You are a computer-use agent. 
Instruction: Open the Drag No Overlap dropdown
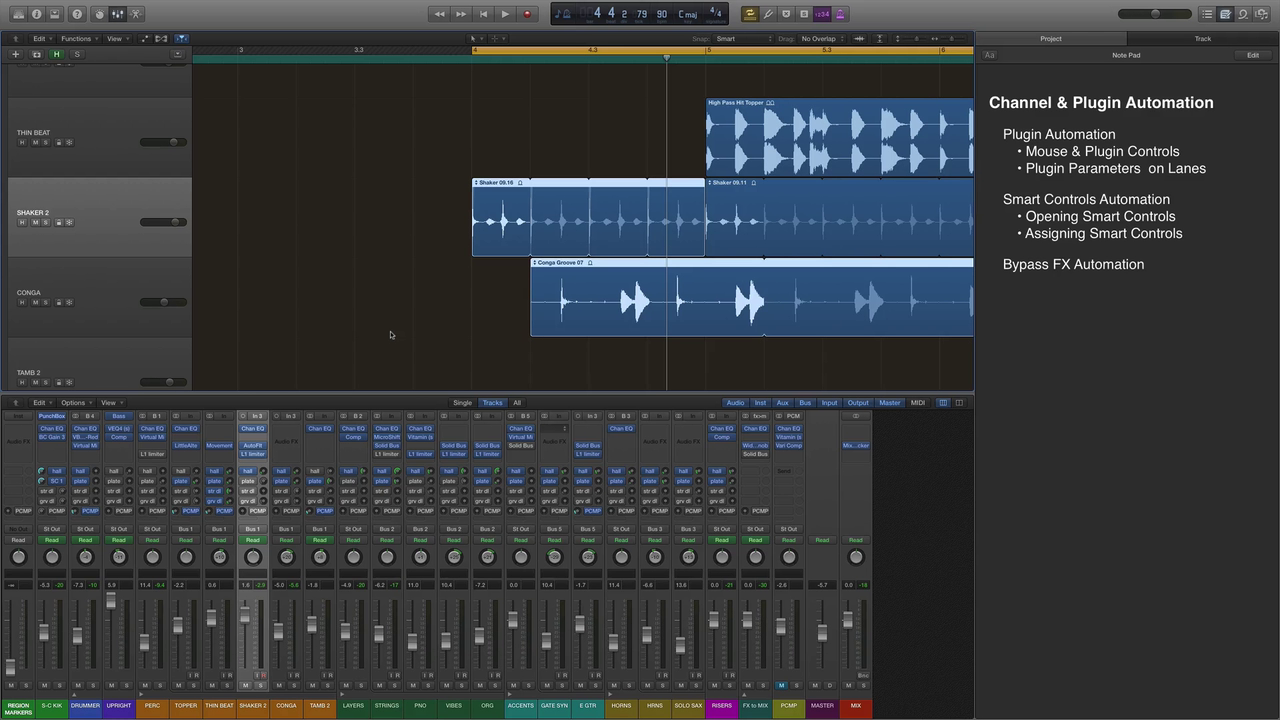(x=822, y=39)
